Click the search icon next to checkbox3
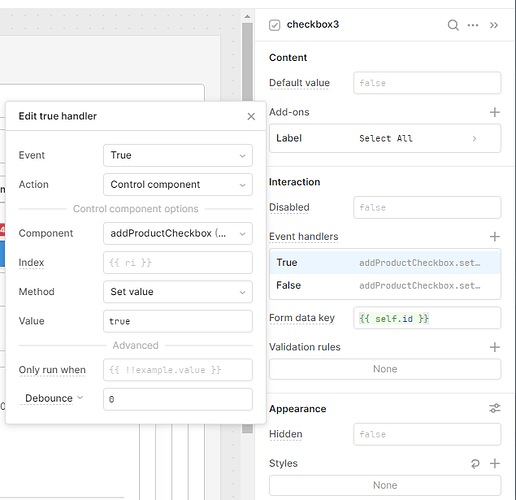516x500 pixels. pos(453,25)
